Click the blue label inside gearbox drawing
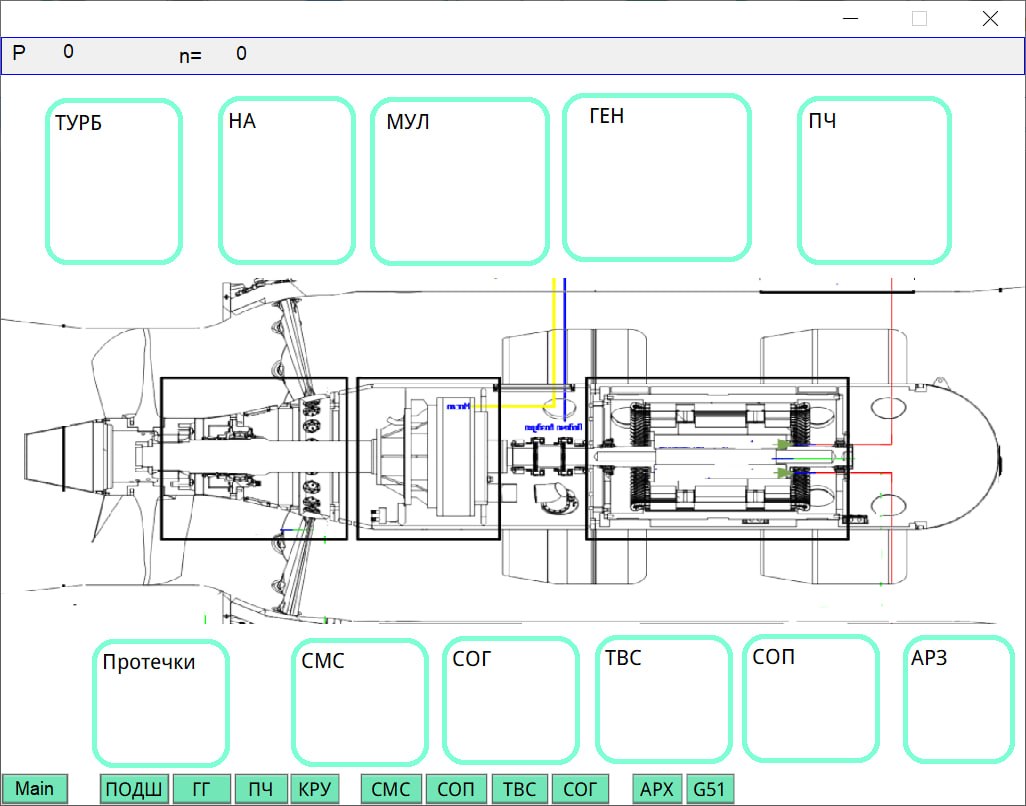The image size is (1026, 806). point(458,406)
